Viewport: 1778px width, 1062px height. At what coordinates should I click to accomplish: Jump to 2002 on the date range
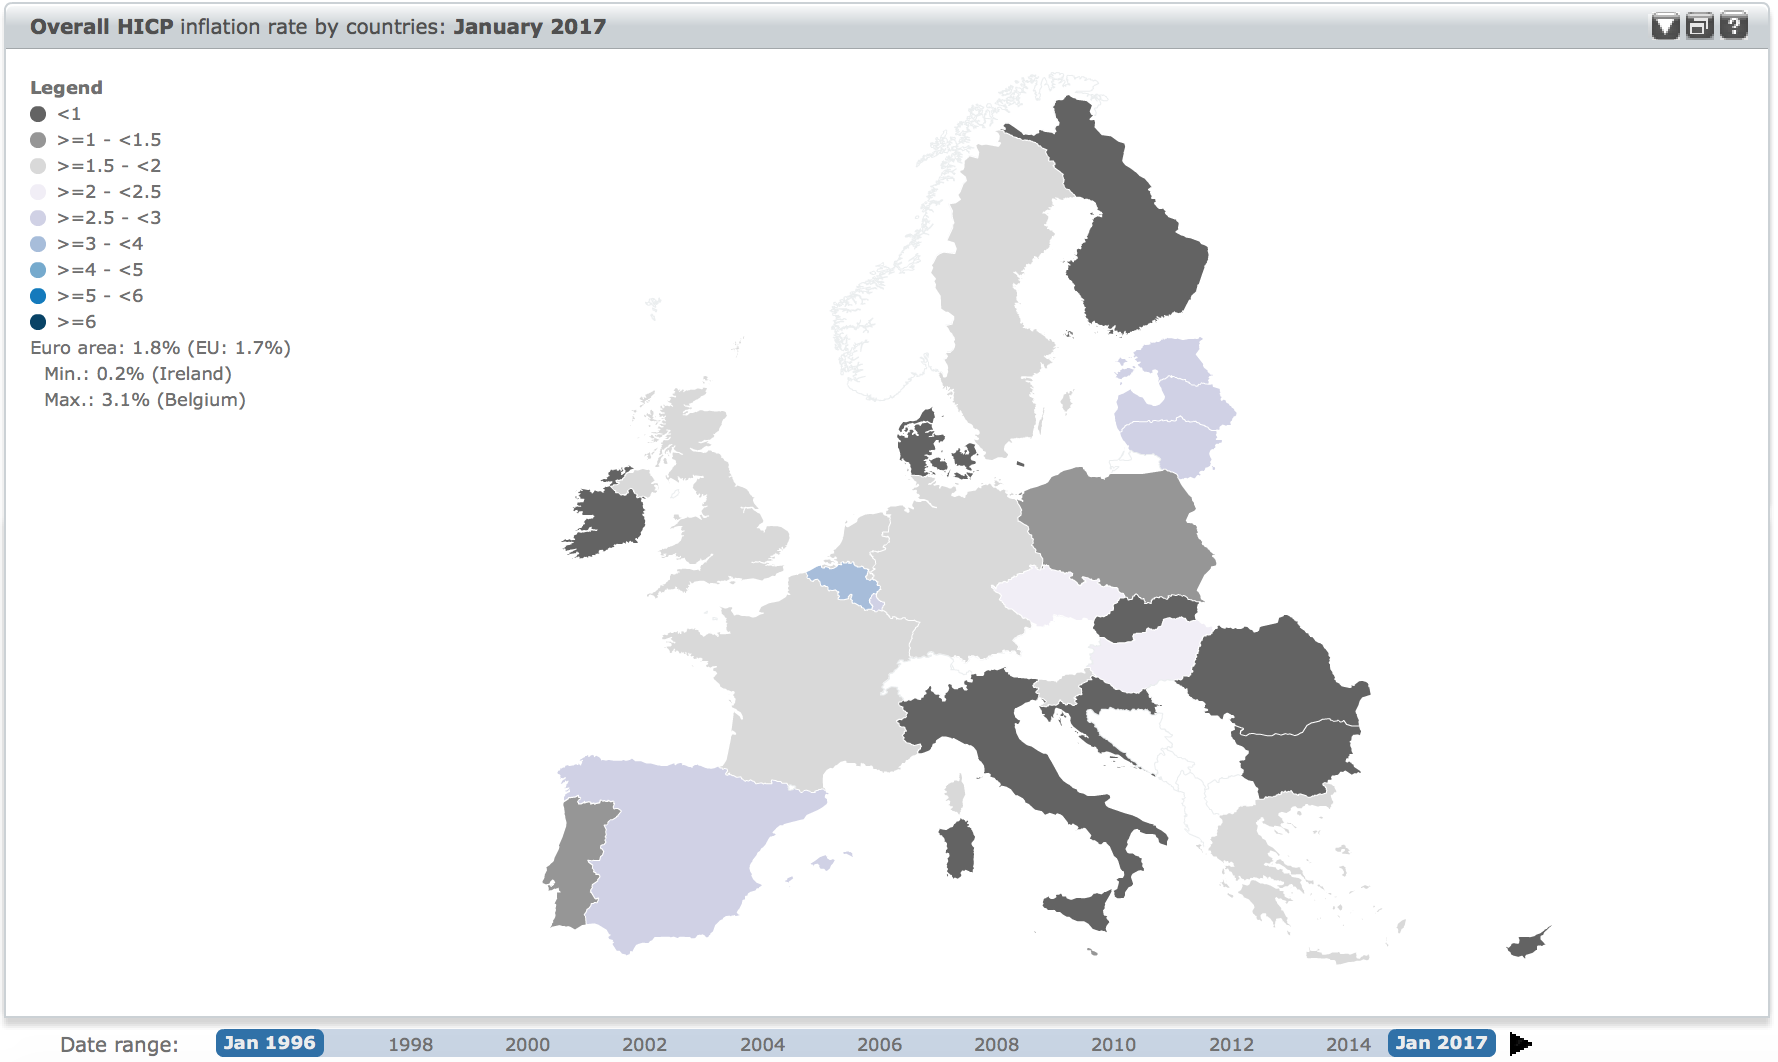644,1044
